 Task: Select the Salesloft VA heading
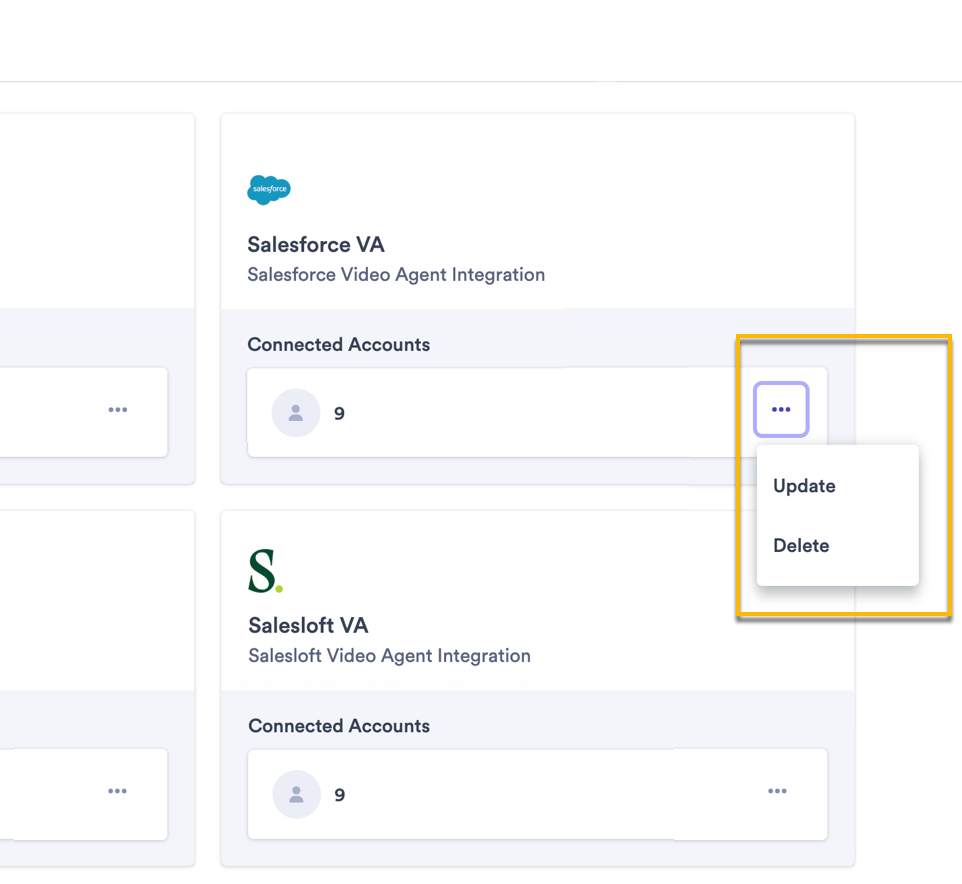click(308, 626)
